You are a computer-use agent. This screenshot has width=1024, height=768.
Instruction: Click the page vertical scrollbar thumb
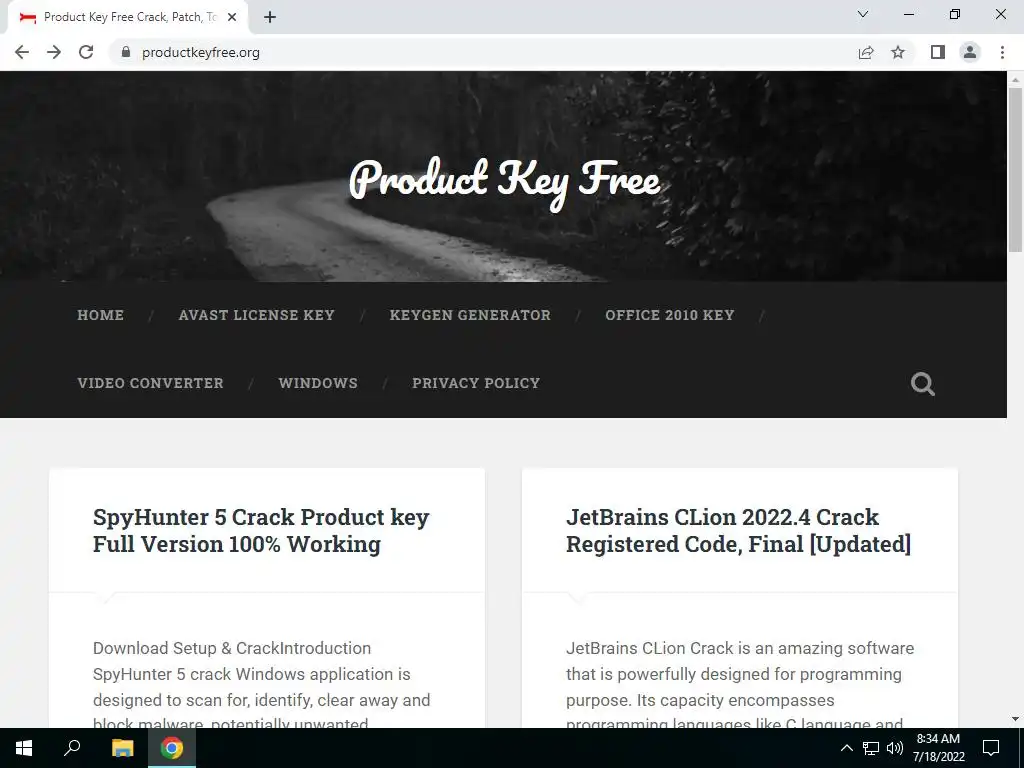tap(1015, 170)
